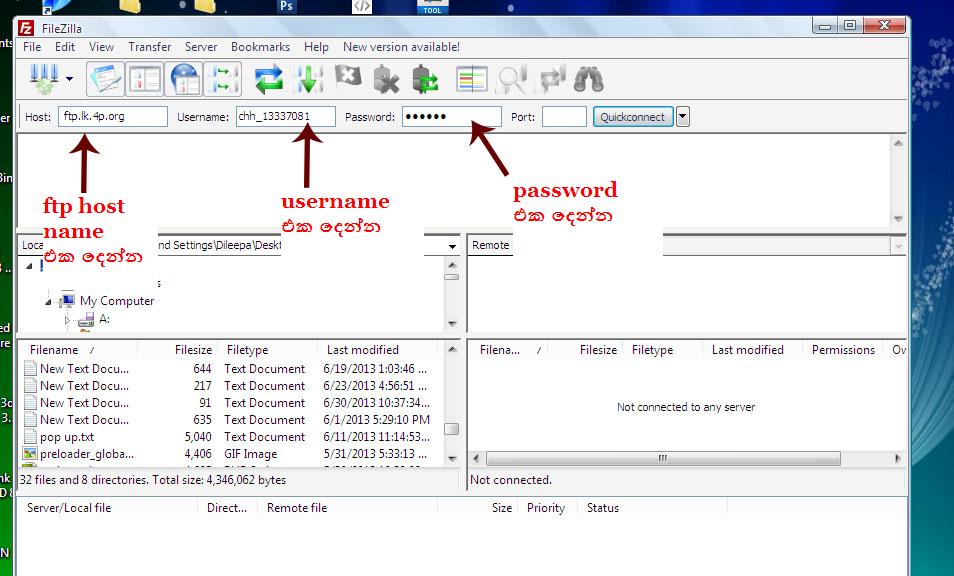
Task: Click New version available! menu
Action: (x=401, y=47)
